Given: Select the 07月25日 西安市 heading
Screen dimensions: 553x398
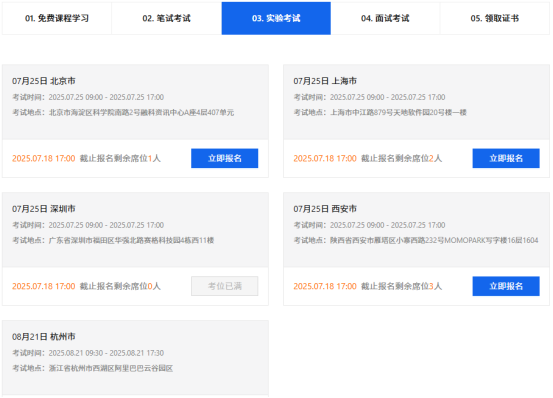Looking at the screenshot, I should click(325, 209).
